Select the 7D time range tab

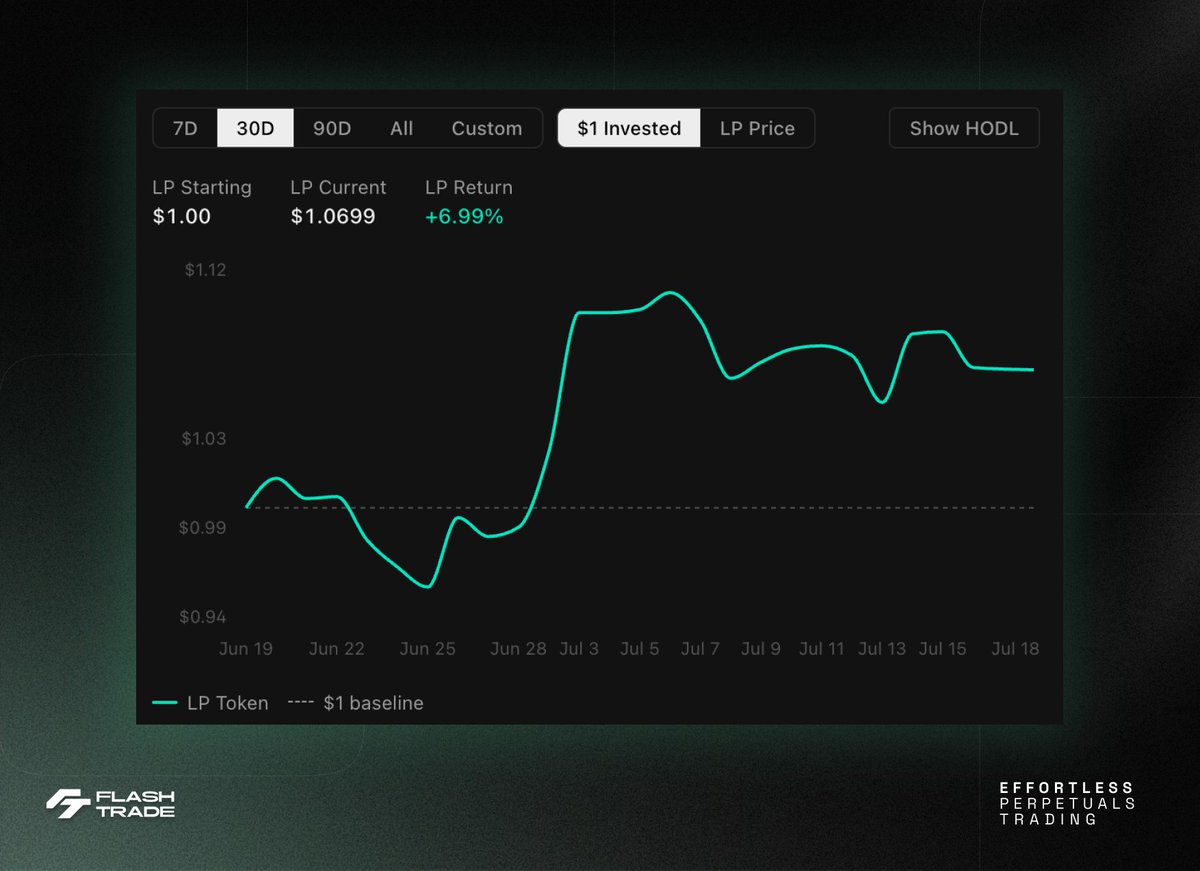point(185,128)
